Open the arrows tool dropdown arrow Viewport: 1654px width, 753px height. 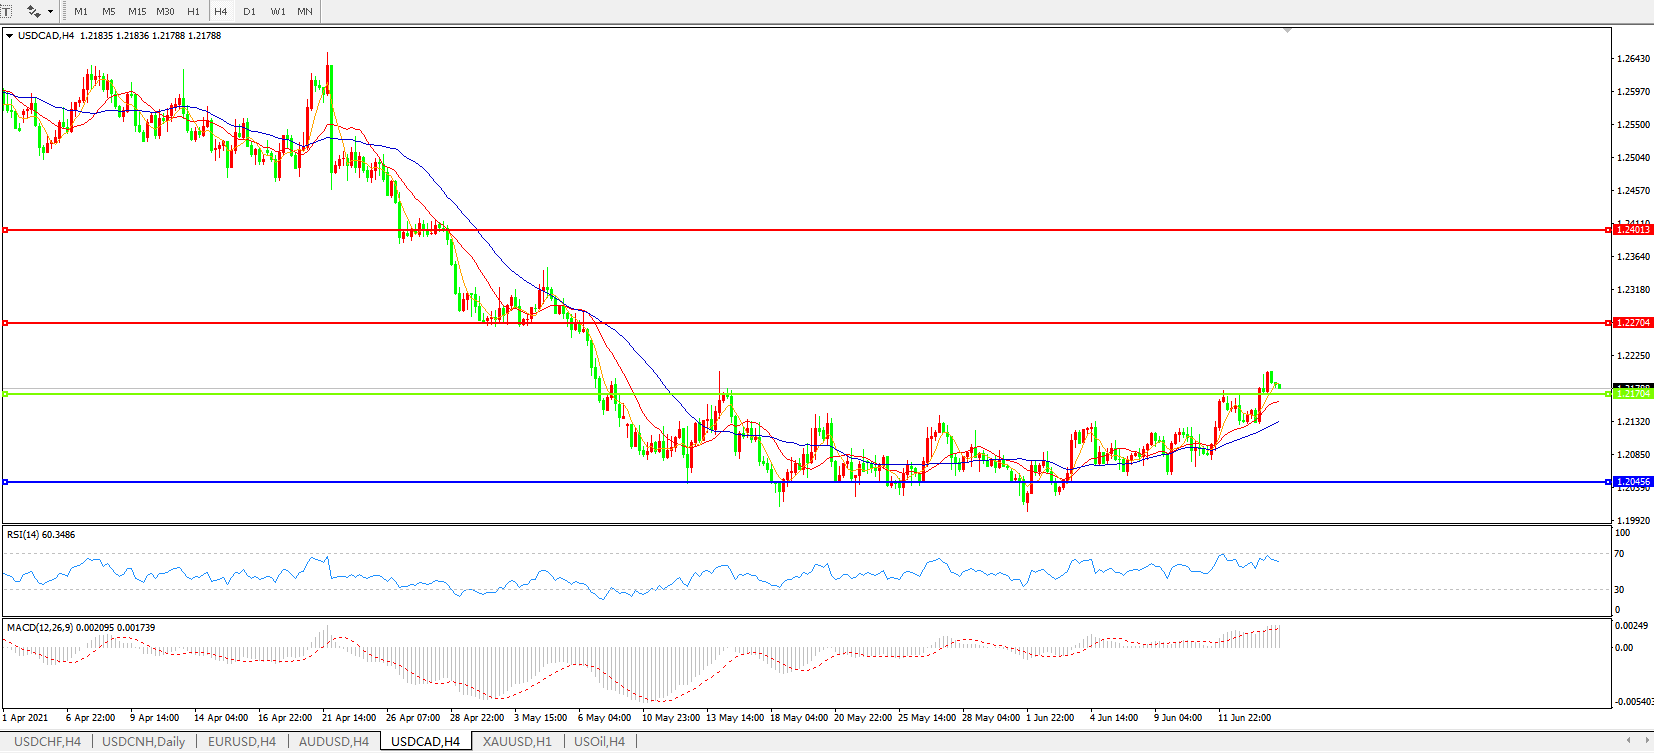coord(50,12)
